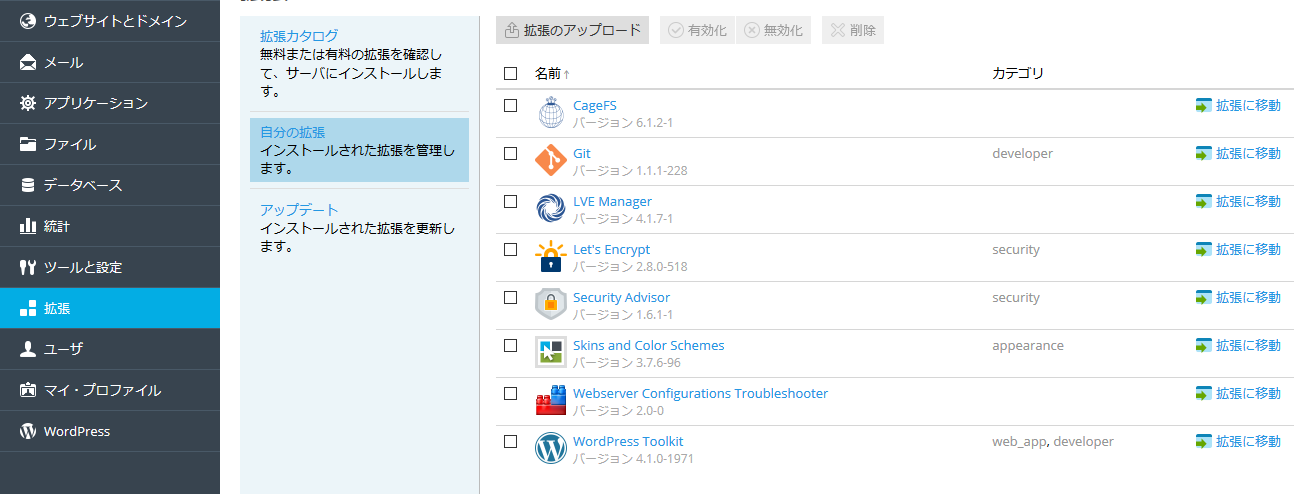Go to ツールと設定 in the sidebar
This screenshot has width=1304, height=494.
coord(82,267)
